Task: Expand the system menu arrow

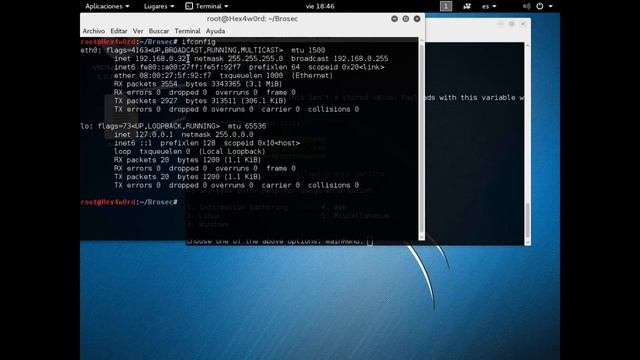Action: pyautogui.click(x=550, y=6)
